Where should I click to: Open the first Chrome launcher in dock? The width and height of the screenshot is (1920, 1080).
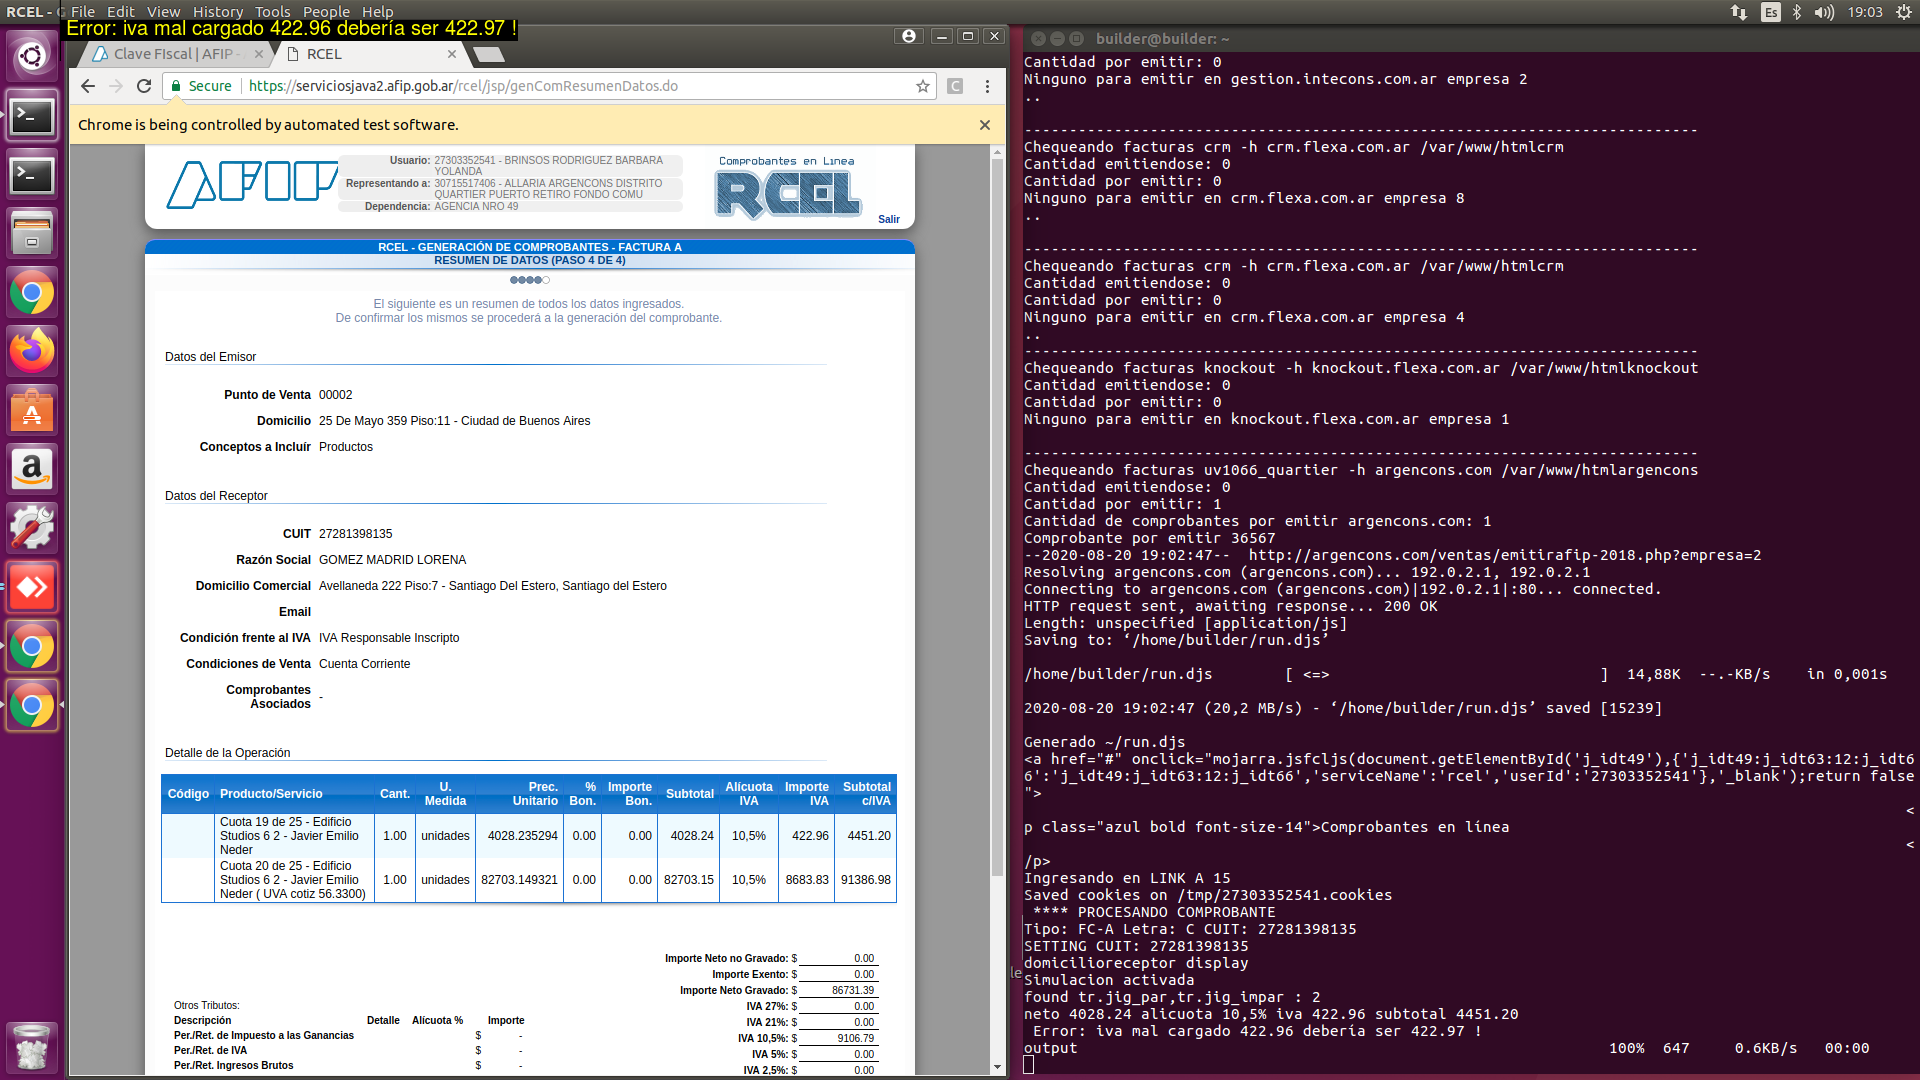(32, 293)
